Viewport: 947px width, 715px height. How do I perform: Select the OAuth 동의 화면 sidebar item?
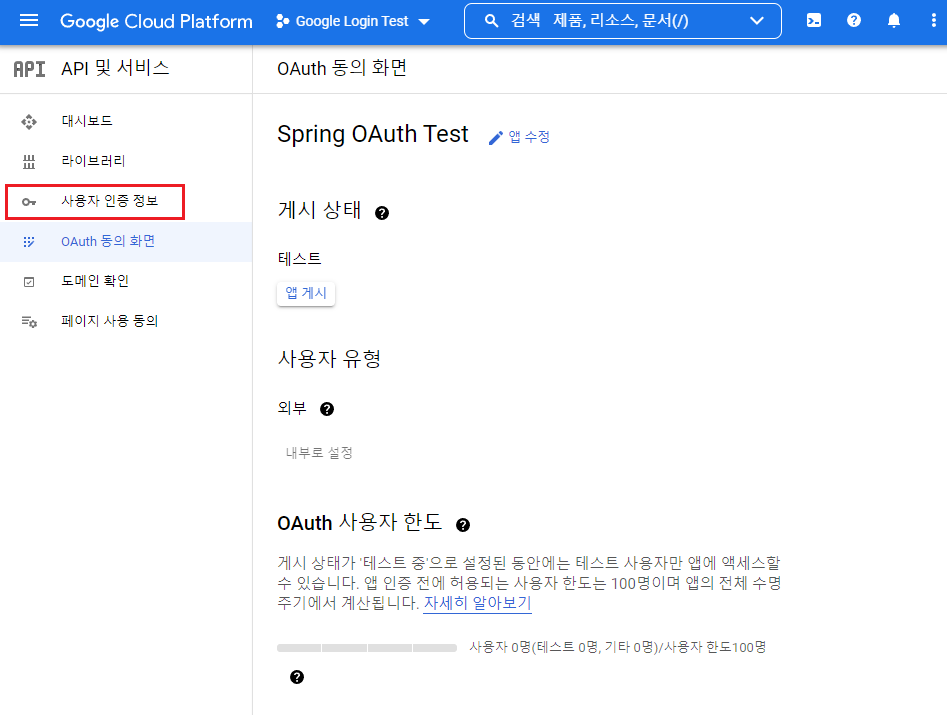point(126,242)
